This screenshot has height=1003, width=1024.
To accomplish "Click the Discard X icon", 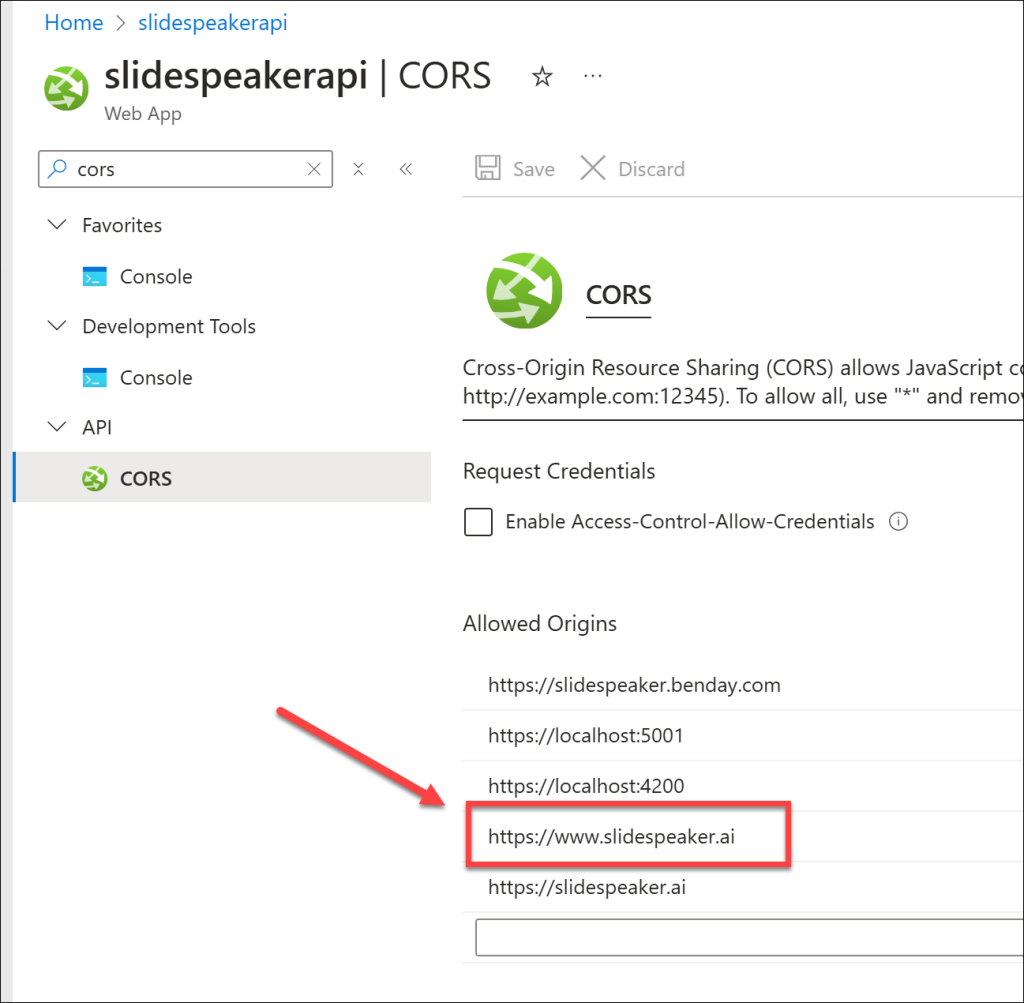I will point(593,168).
